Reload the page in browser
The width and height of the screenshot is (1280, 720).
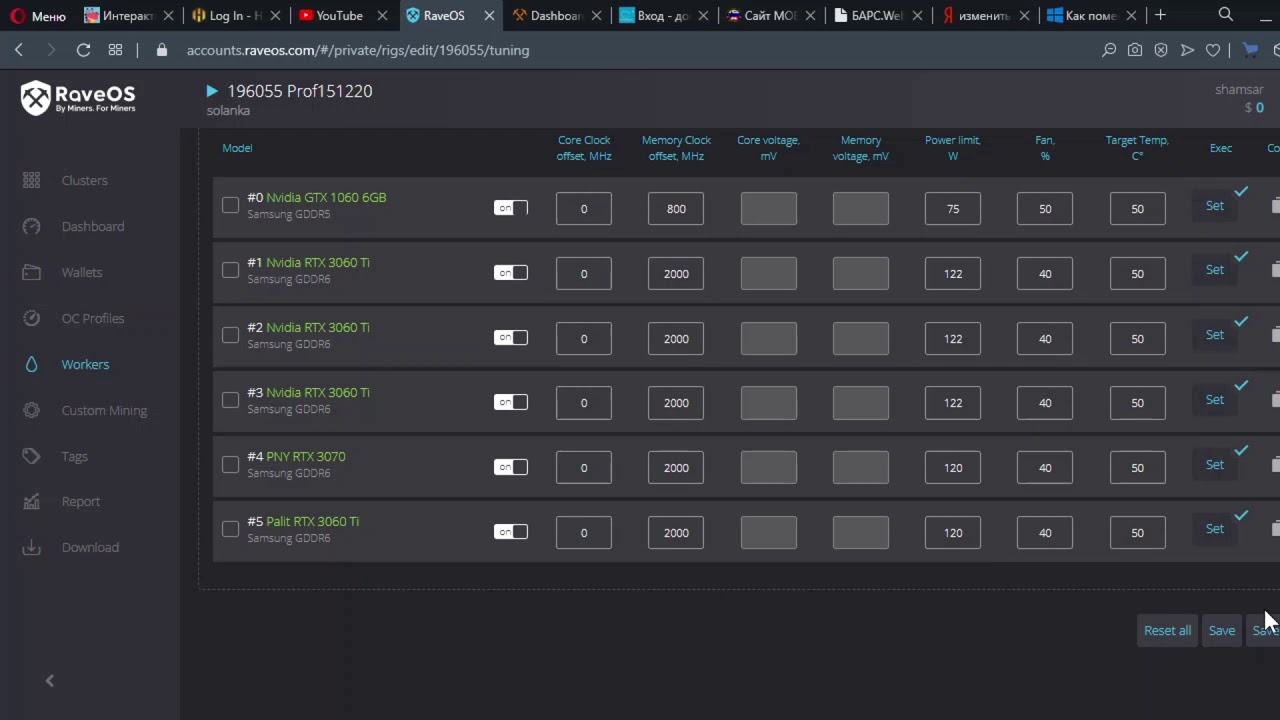[x=83, y=50]
